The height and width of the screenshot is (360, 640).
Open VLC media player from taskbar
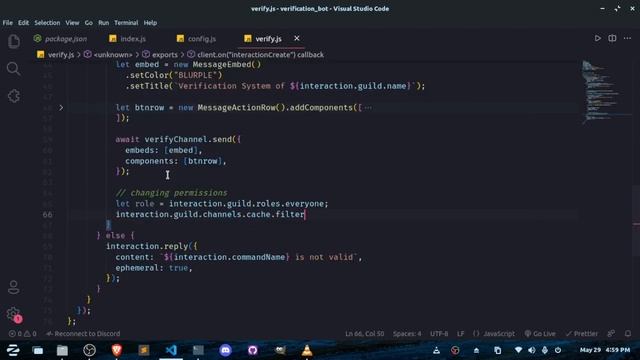tap(307, 350)
